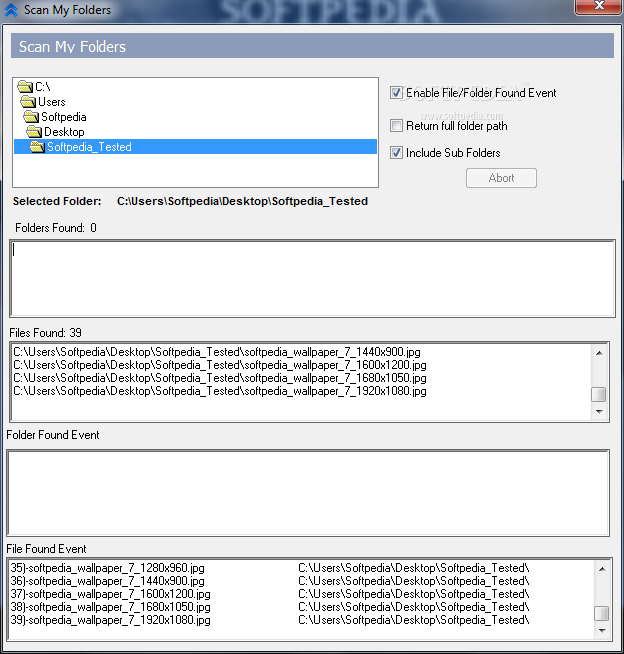The height and width of the screenshot is (654, 624).
Task: Click inside the Folder Found Event box
Action: 308,493
